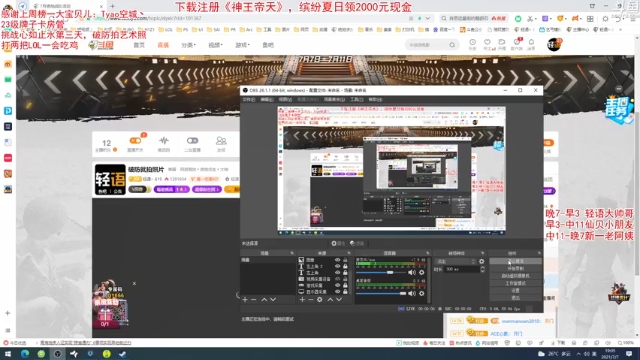Toggle eye for second text source row
Screen dimensions: 640x360
tap(337, 266)
